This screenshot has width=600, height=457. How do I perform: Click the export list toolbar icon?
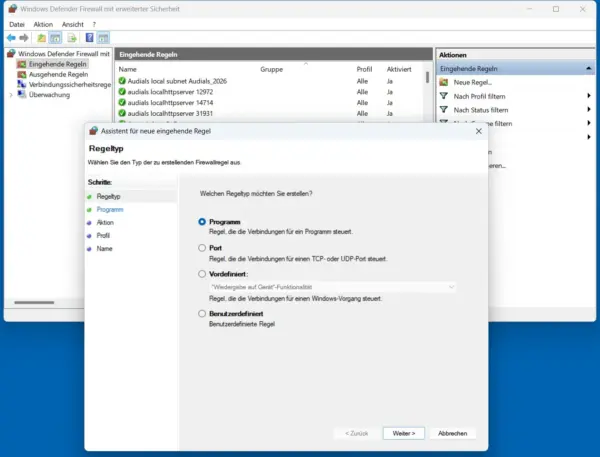pos(72,38)
